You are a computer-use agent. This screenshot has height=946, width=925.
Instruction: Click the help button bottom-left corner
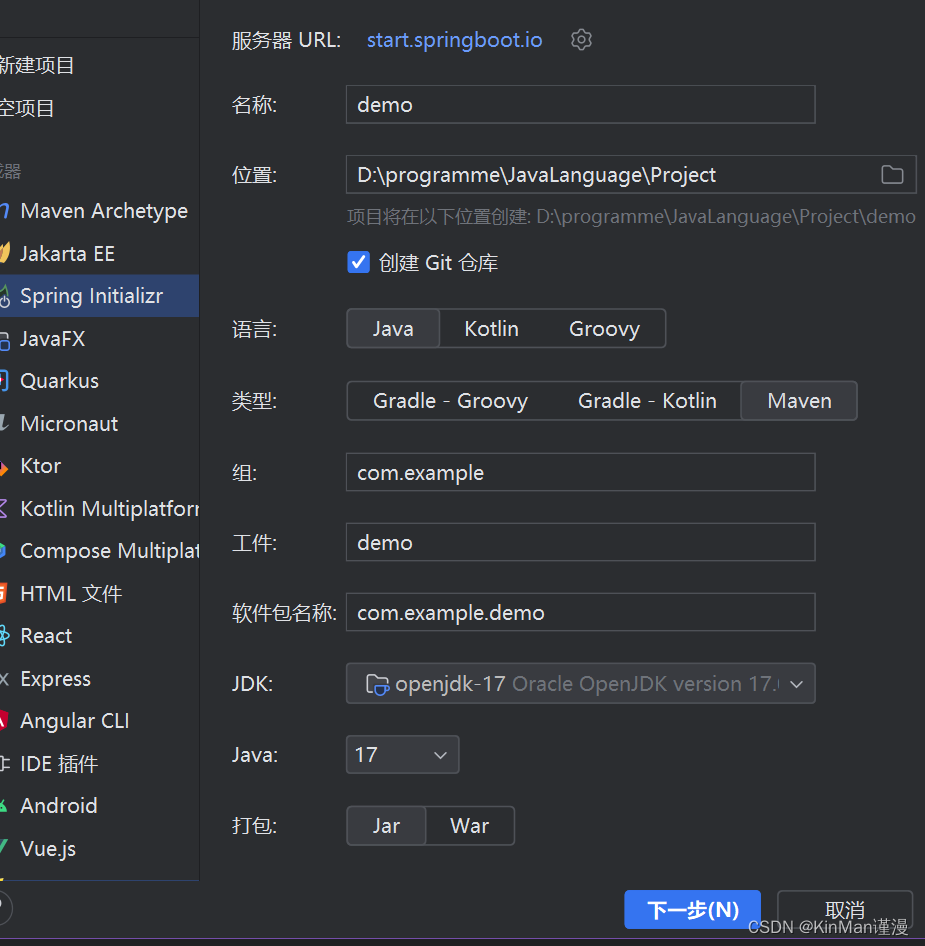(x=3, y=907)
